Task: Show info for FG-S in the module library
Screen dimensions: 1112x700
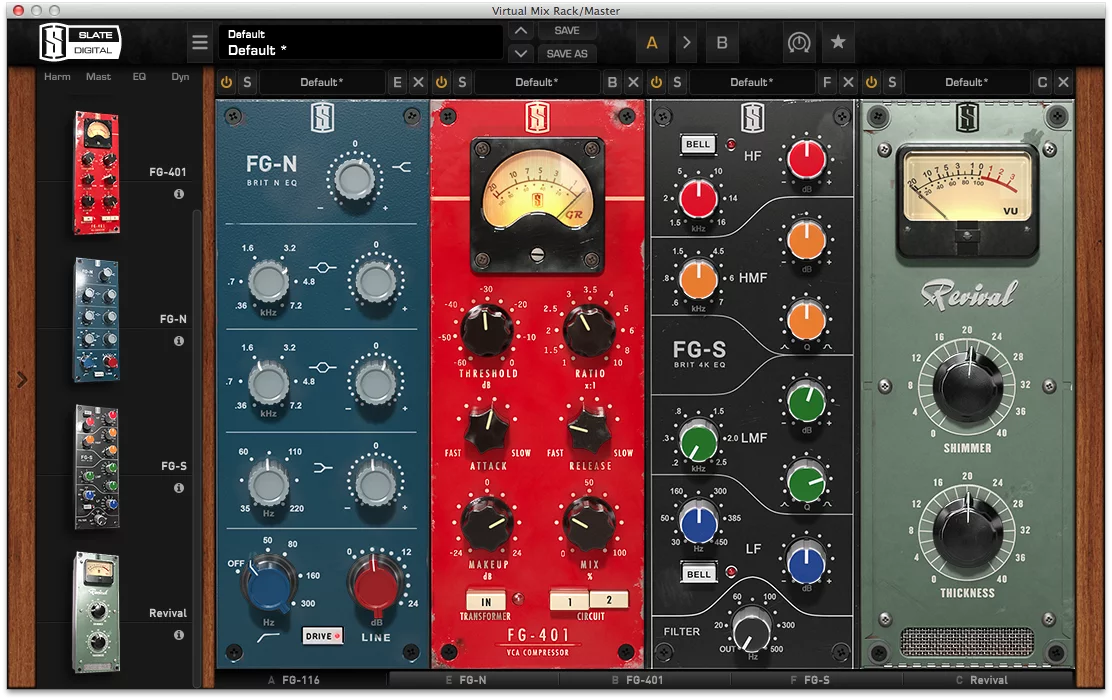Action: click(179, 488)
